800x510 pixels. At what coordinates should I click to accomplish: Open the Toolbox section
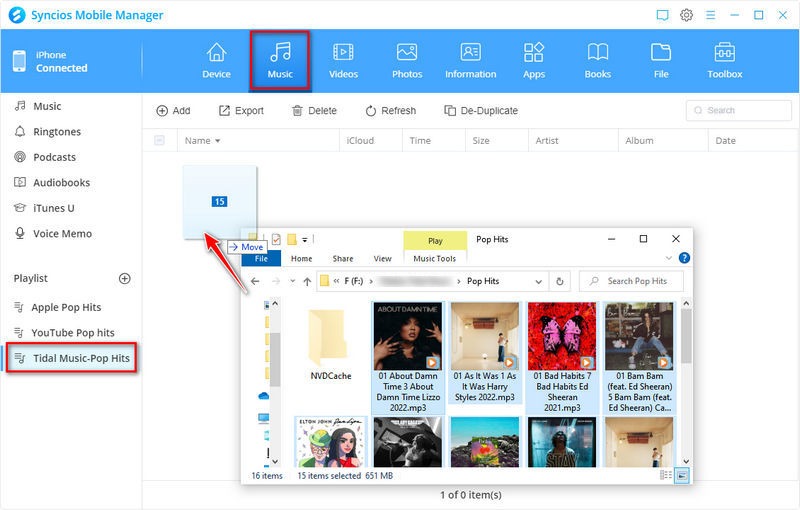click(x=724, y=61)
